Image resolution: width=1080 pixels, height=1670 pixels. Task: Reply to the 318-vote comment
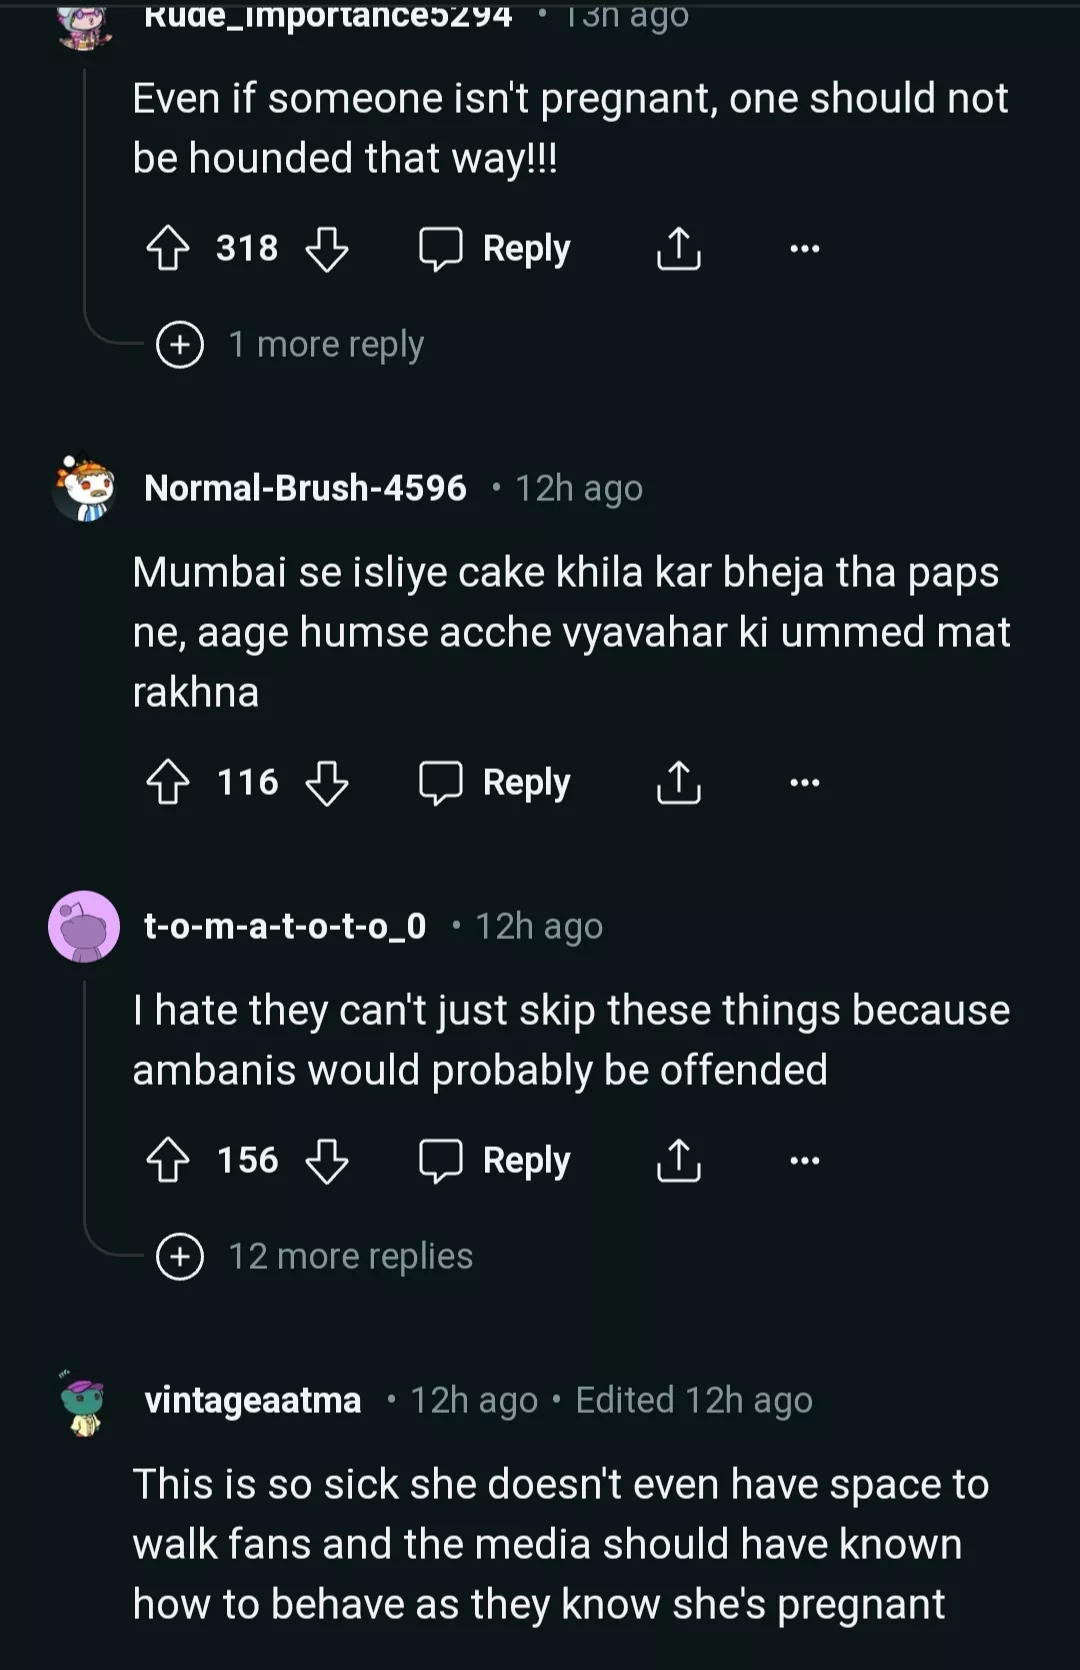coord(495,248)
